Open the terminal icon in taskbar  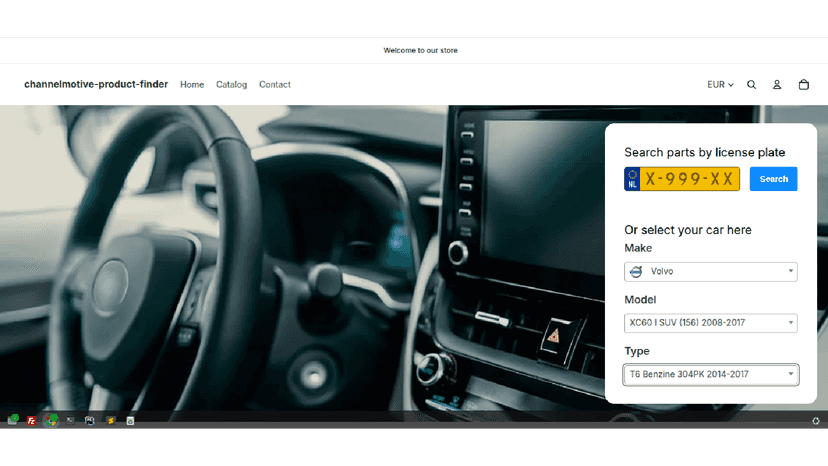coord(70,421)
